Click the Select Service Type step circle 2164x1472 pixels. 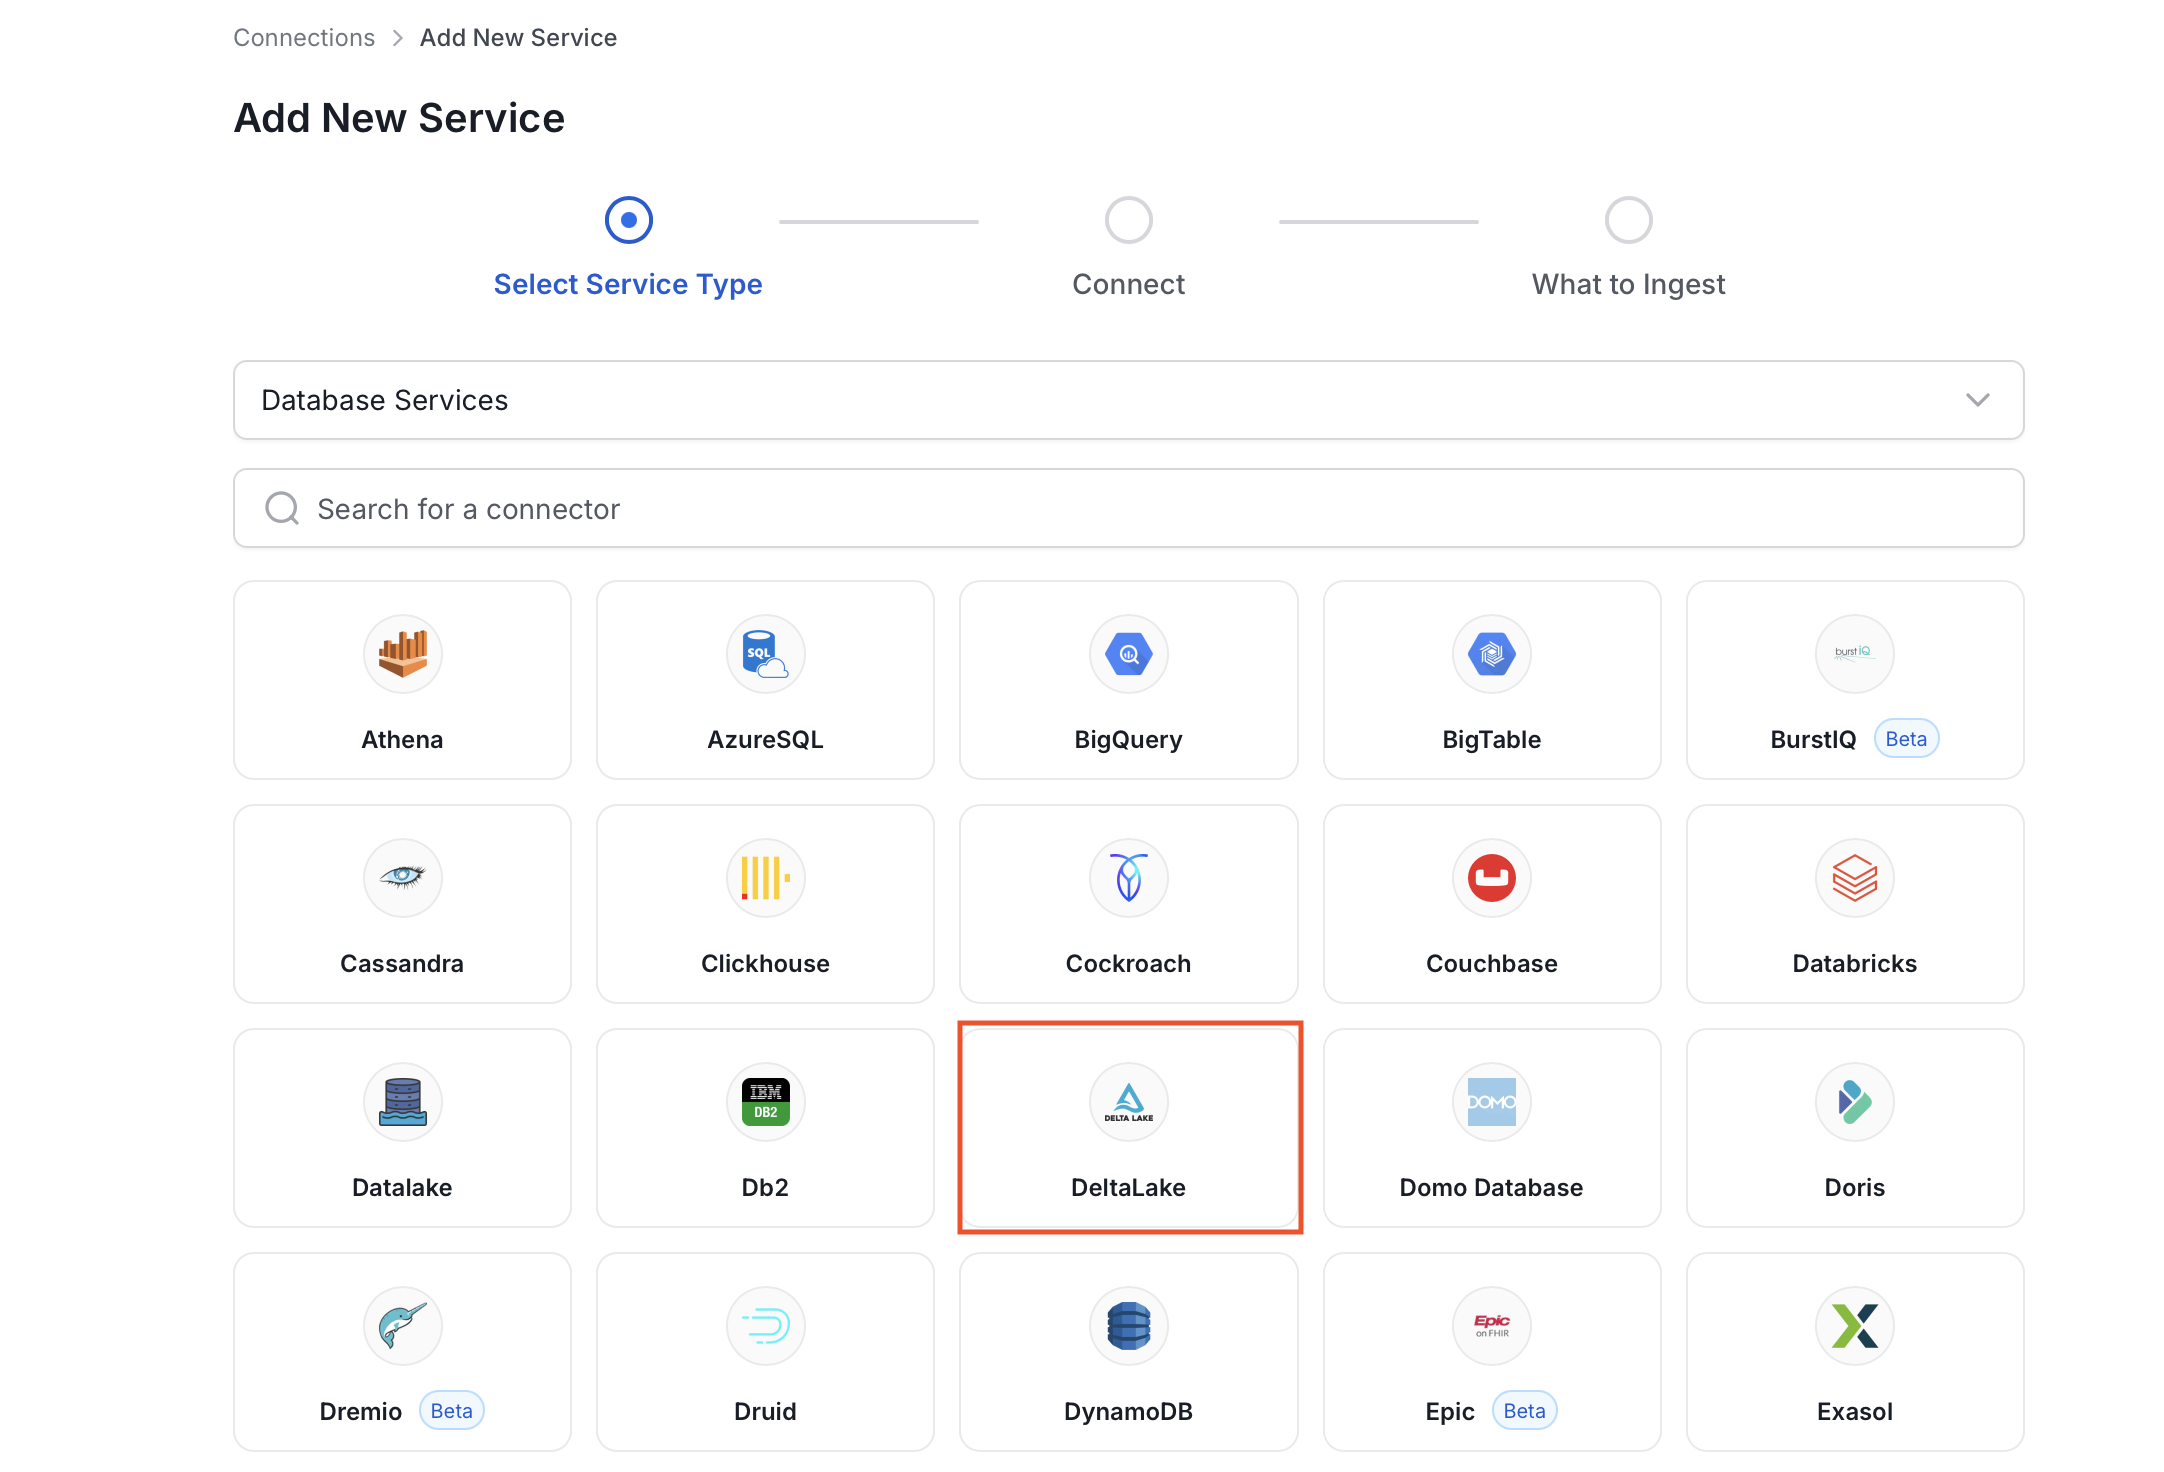[628, 220]
